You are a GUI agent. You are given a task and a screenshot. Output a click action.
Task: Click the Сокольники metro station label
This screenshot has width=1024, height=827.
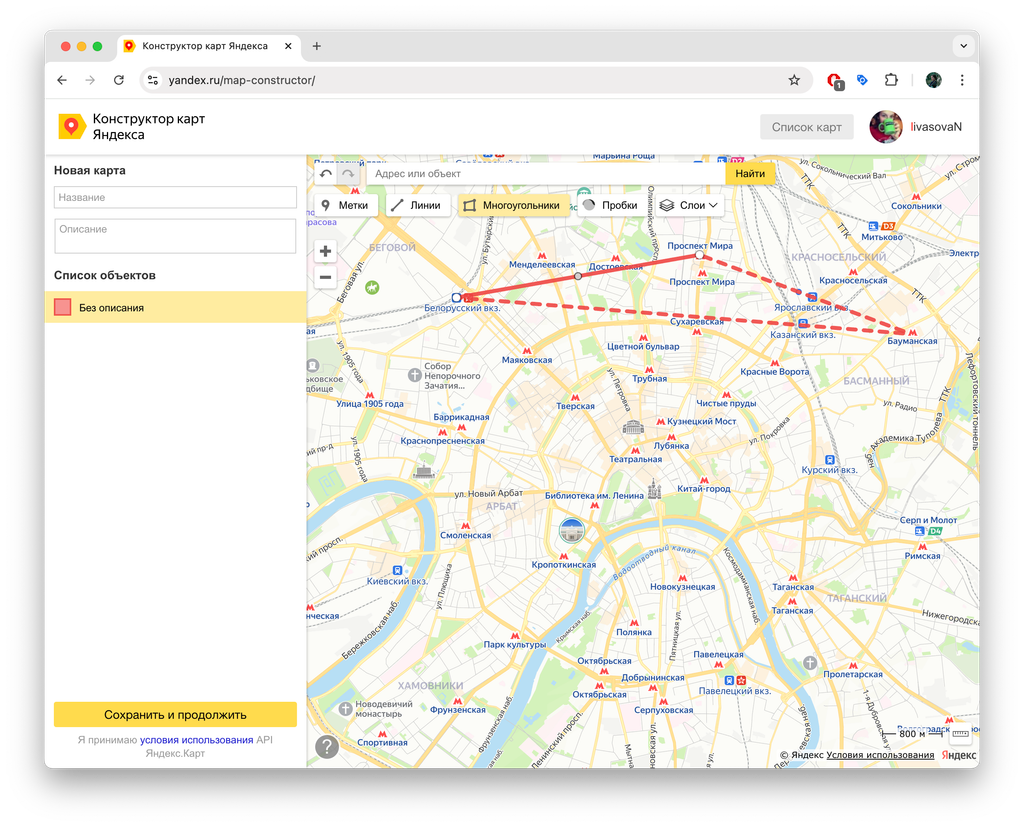point(916,206)
